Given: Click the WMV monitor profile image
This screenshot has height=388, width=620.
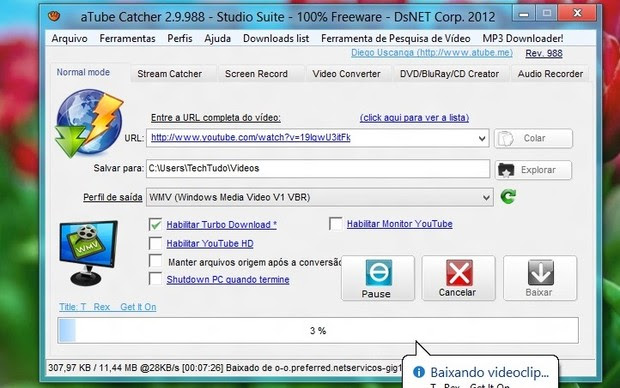Looking at the screenshot, I should pos(88,253).
